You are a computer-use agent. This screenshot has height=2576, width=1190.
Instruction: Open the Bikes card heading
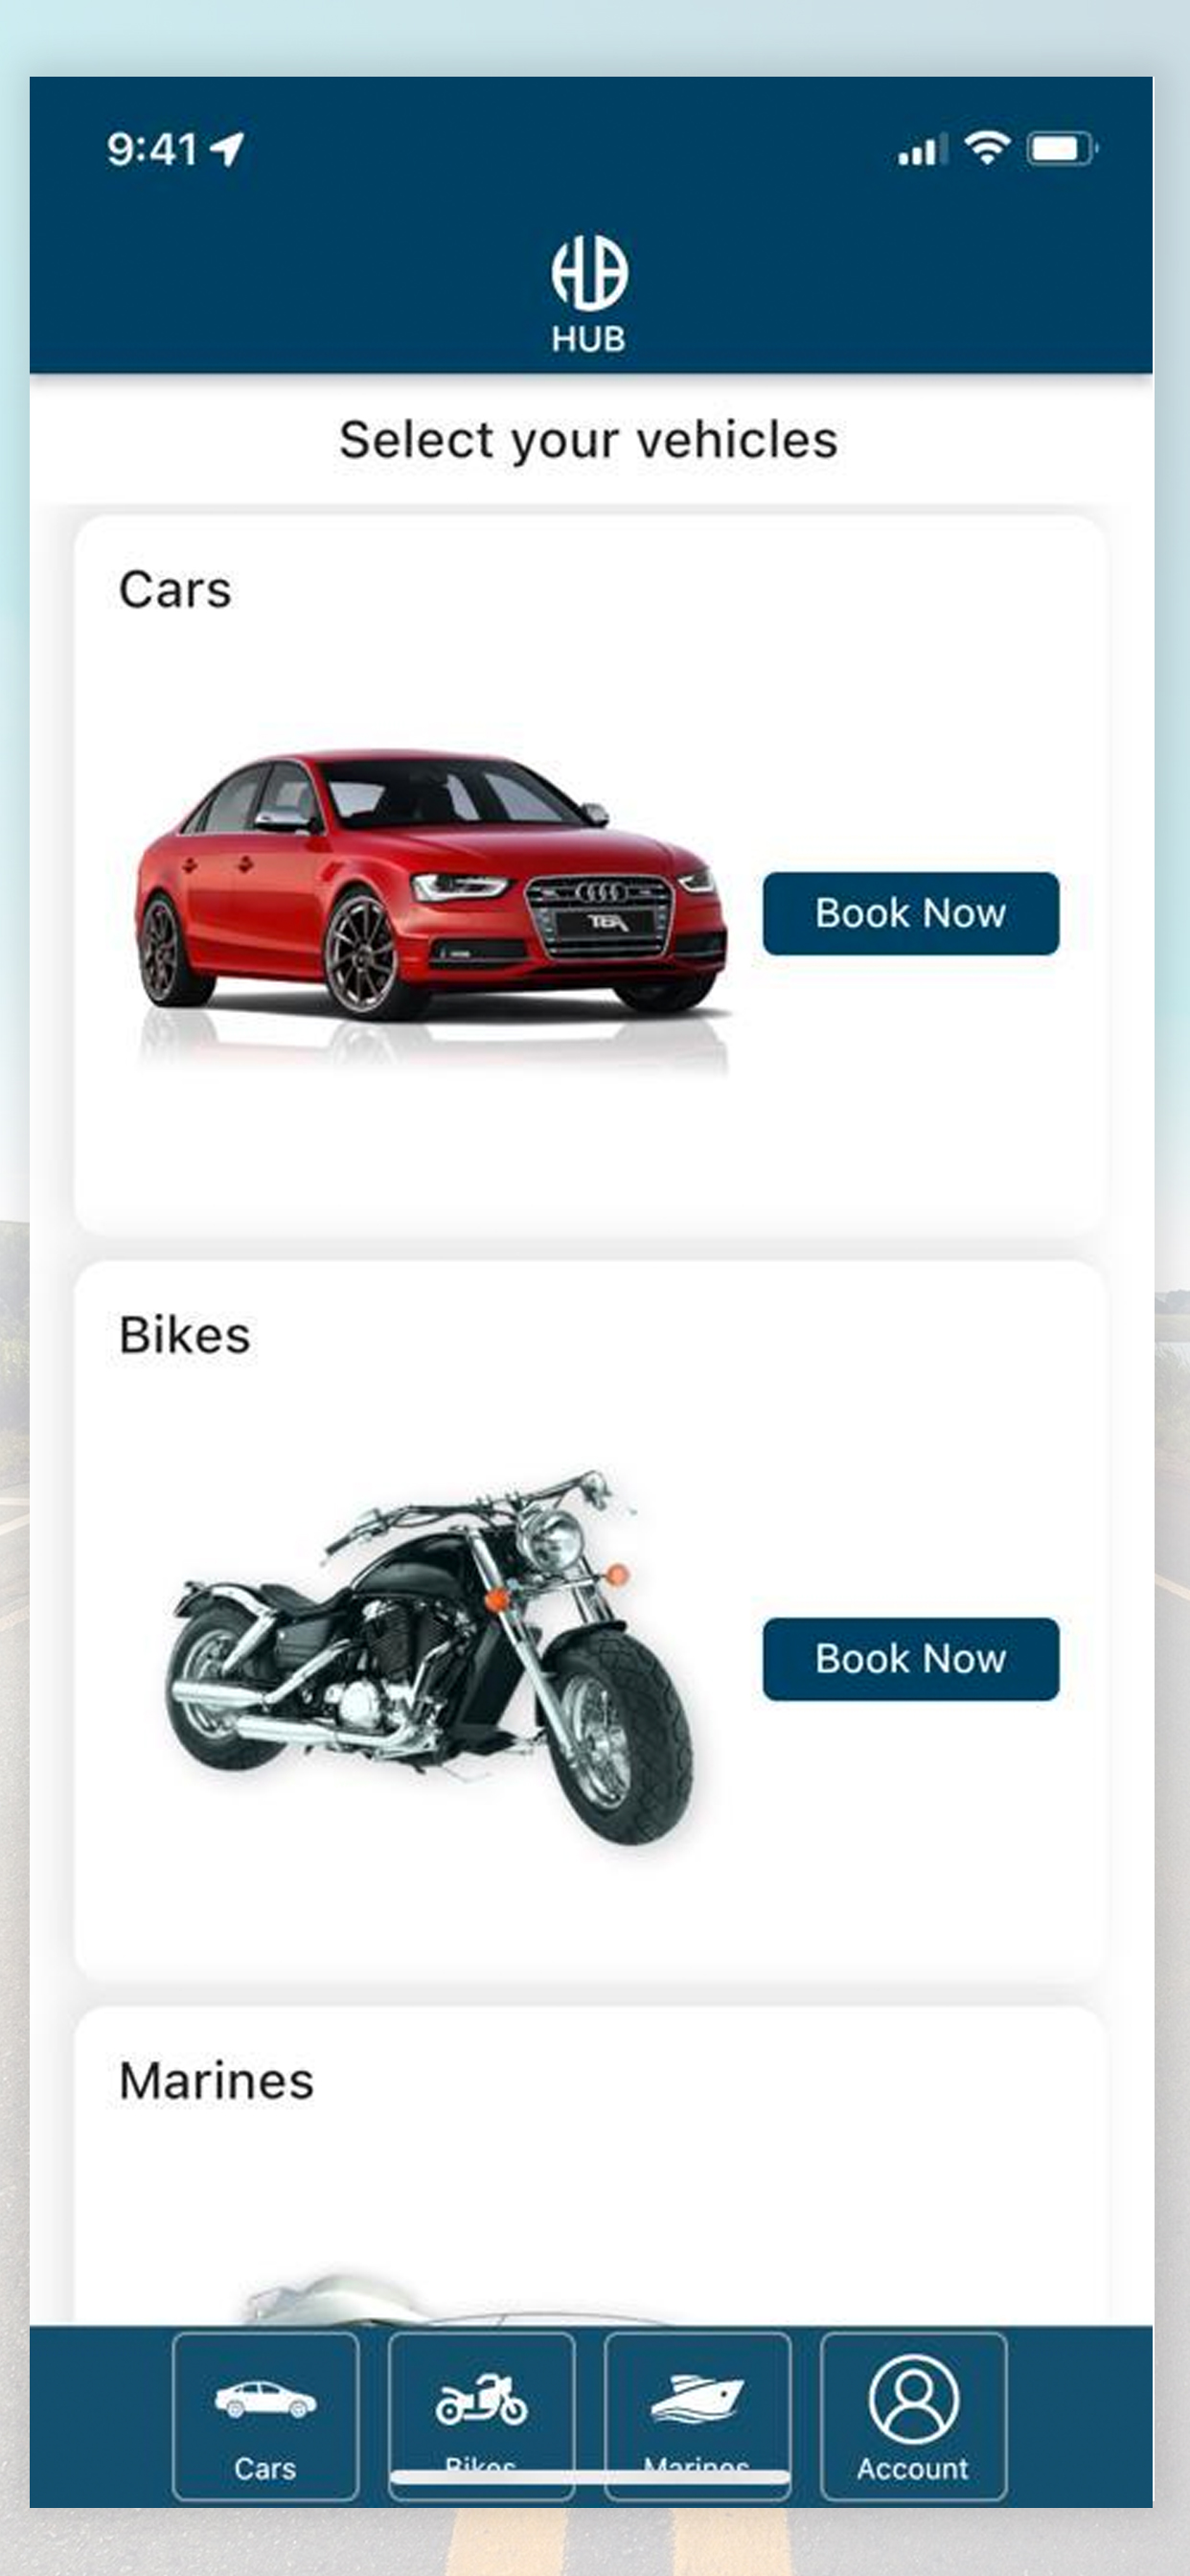pos(184,1336)
